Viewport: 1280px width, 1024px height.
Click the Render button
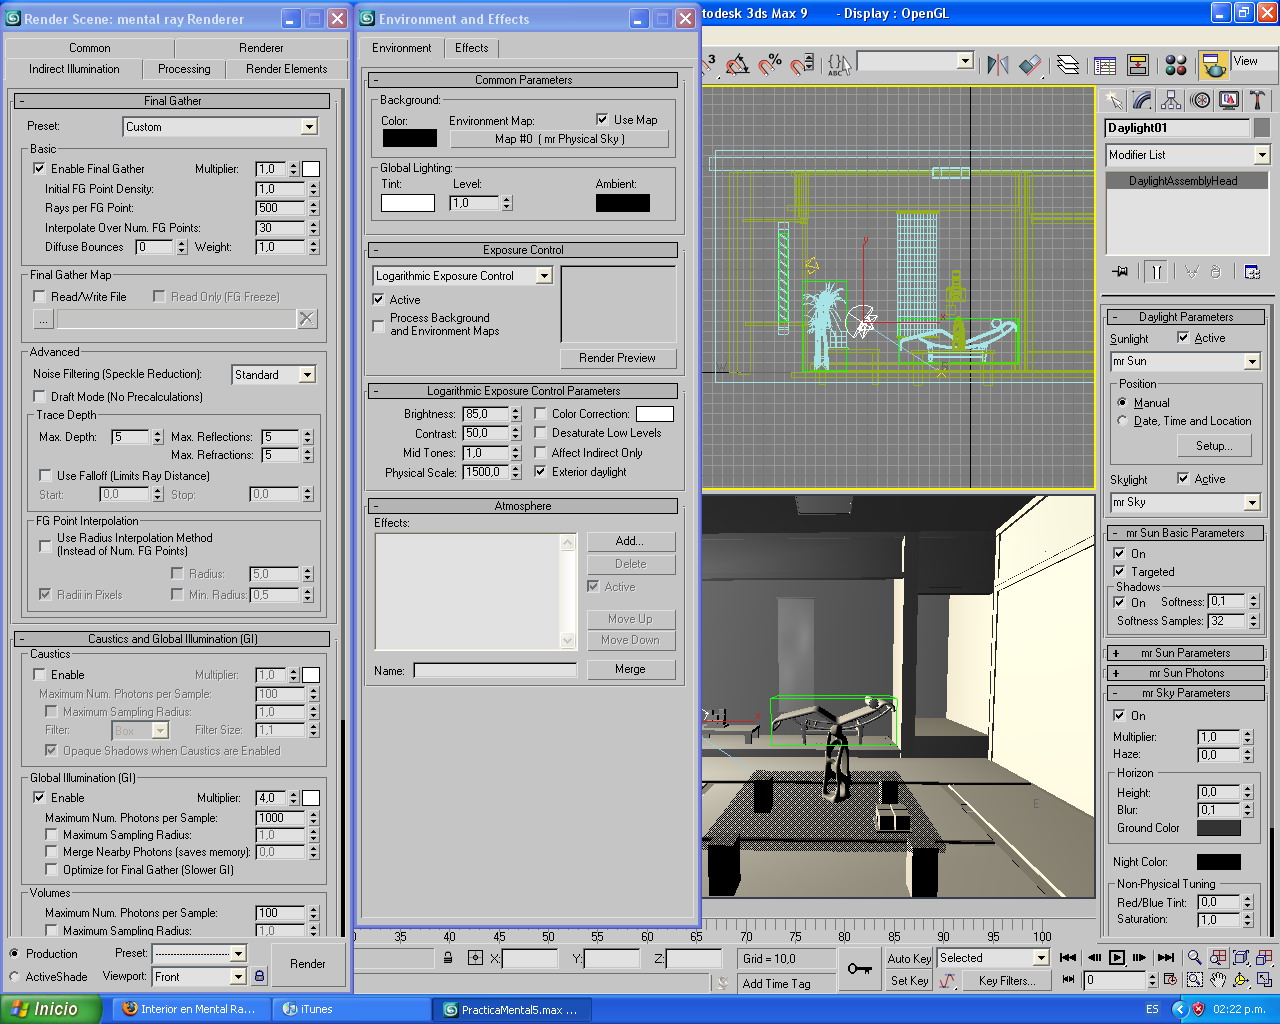308,964
